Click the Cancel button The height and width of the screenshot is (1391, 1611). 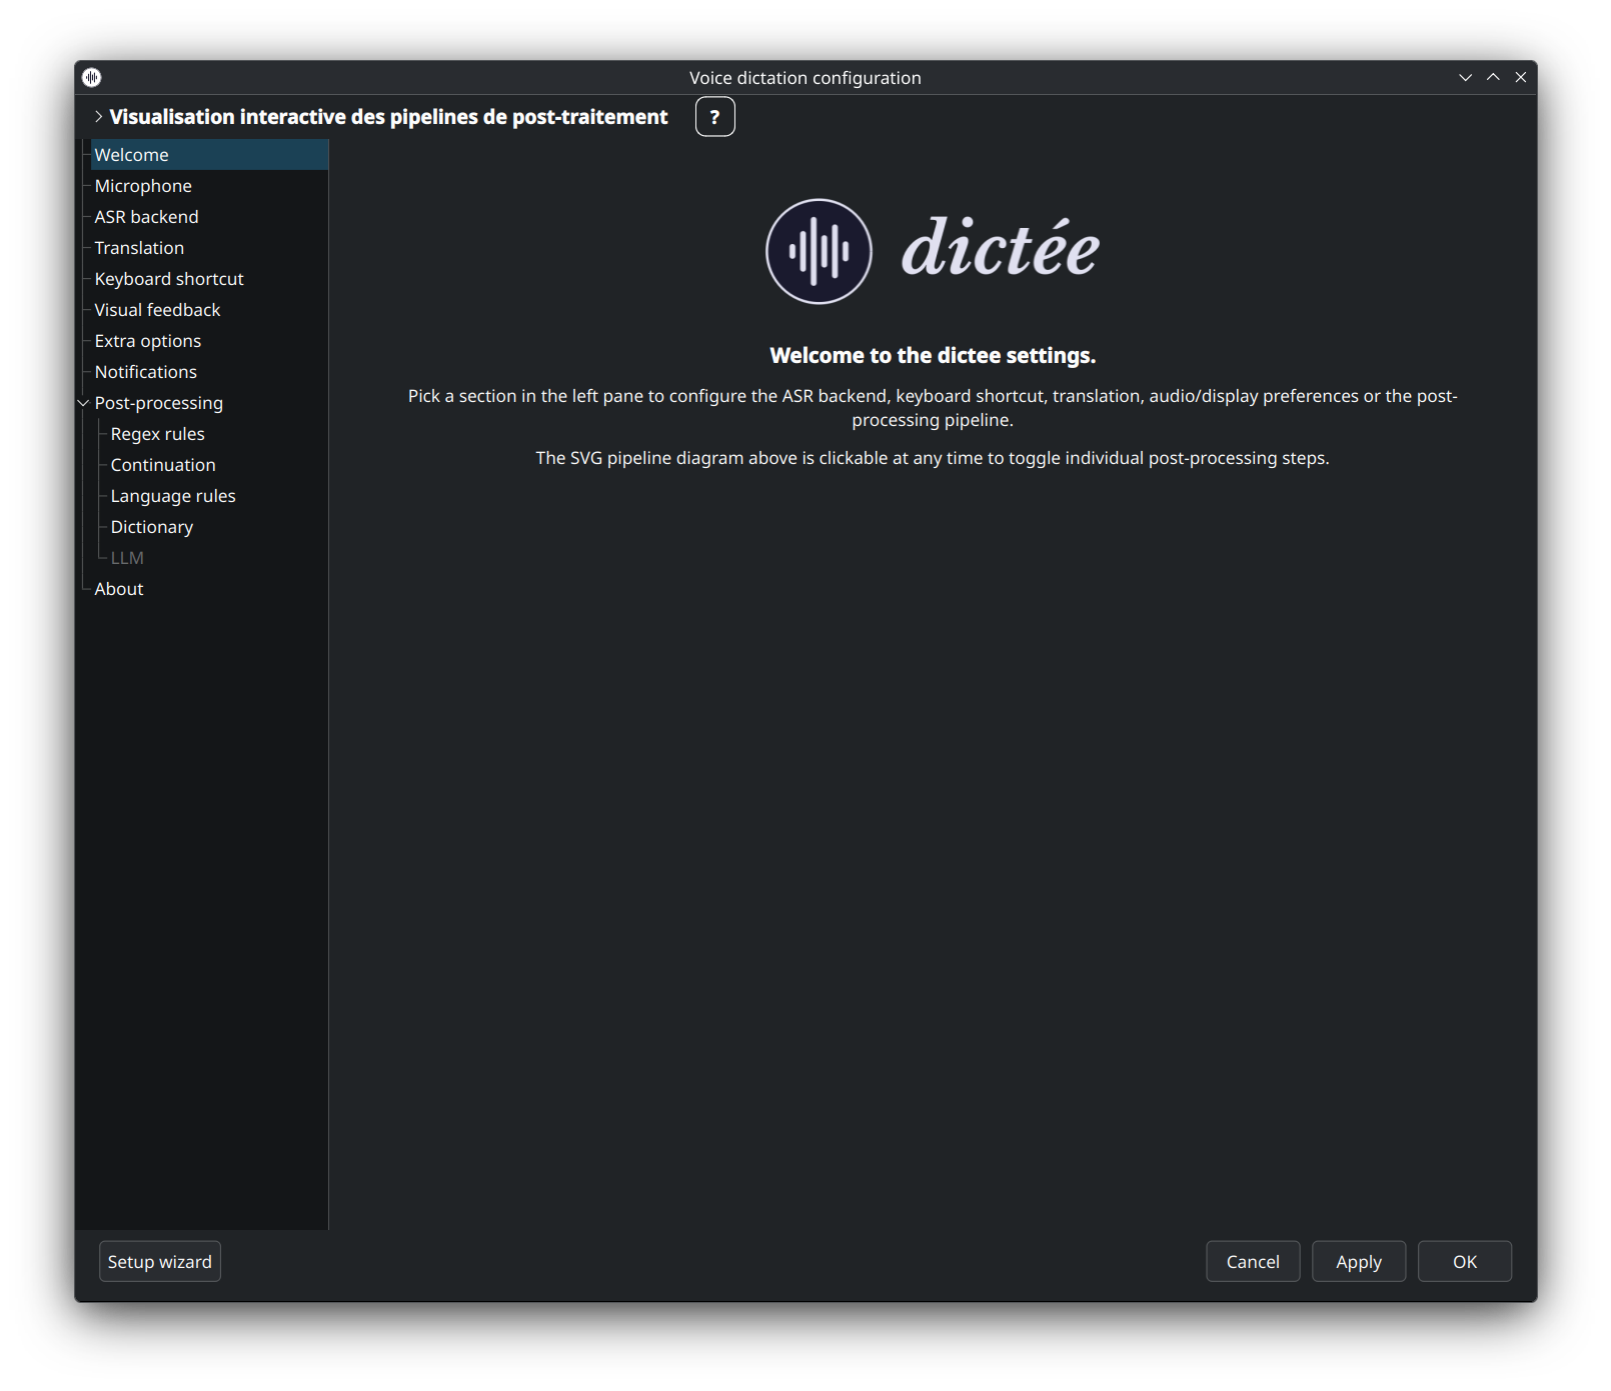click(x=1253, y=1262)
